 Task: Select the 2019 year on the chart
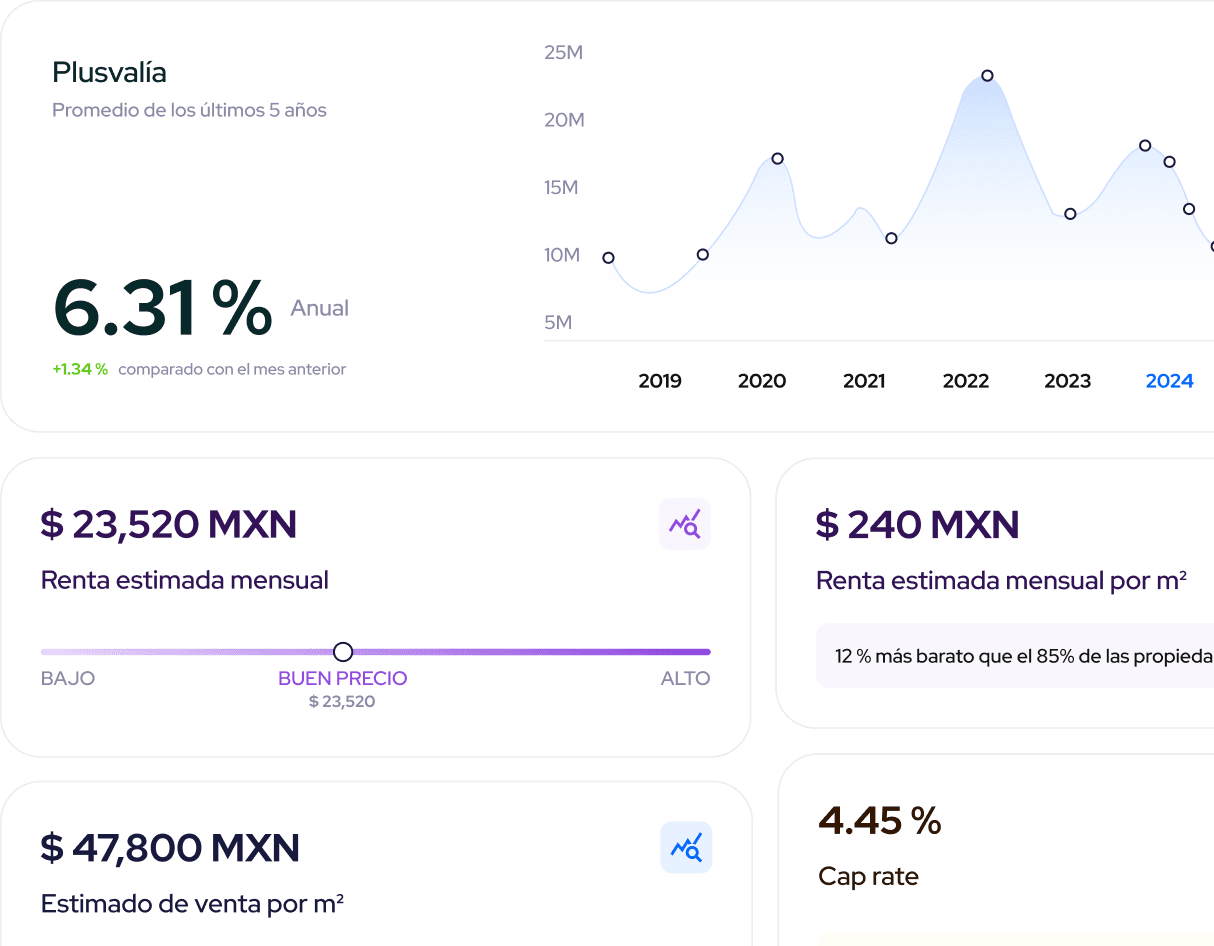659,381
